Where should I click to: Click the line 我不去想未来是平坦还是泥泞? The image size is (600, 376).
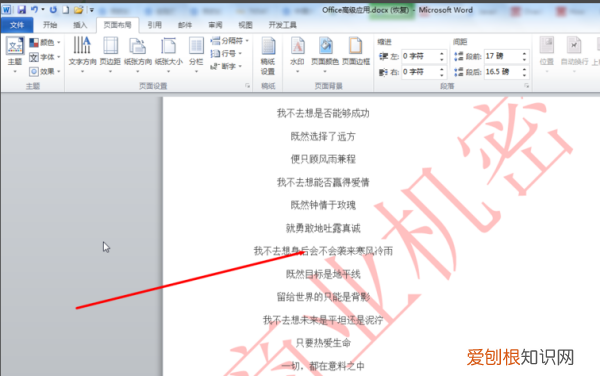click(323, 320)
